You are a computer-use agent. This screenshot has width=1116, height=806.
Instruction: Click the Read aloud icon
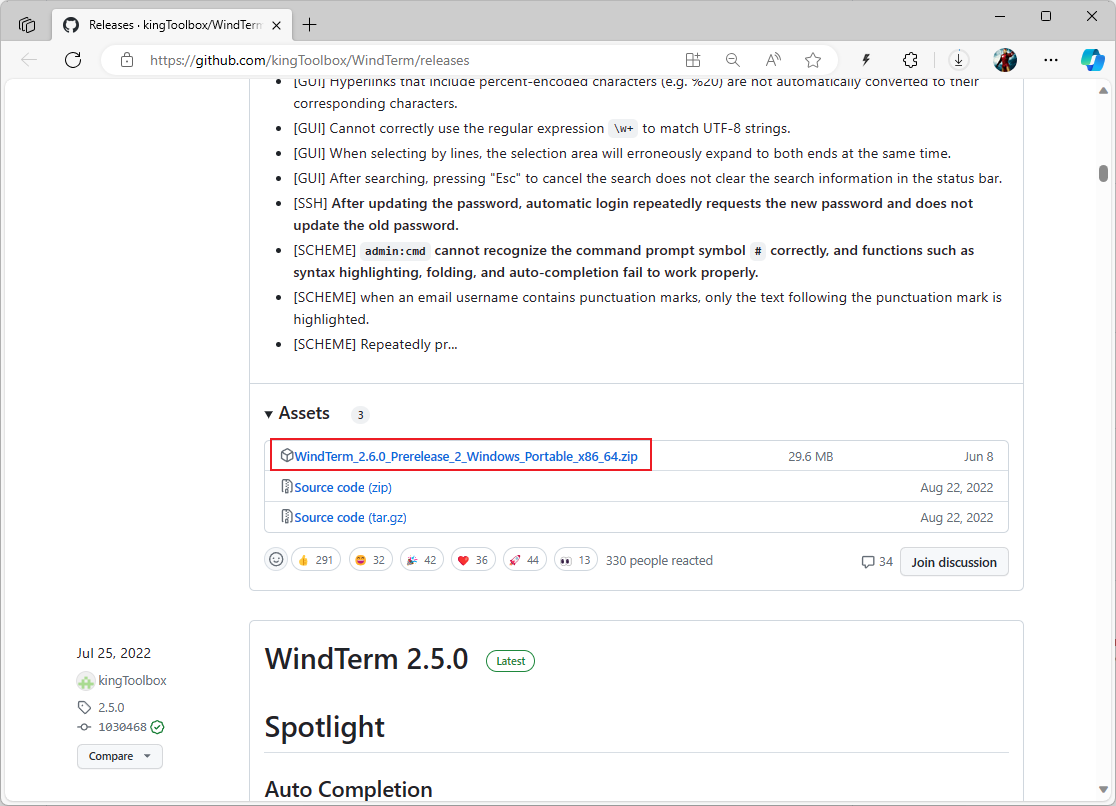click(773, 60)
